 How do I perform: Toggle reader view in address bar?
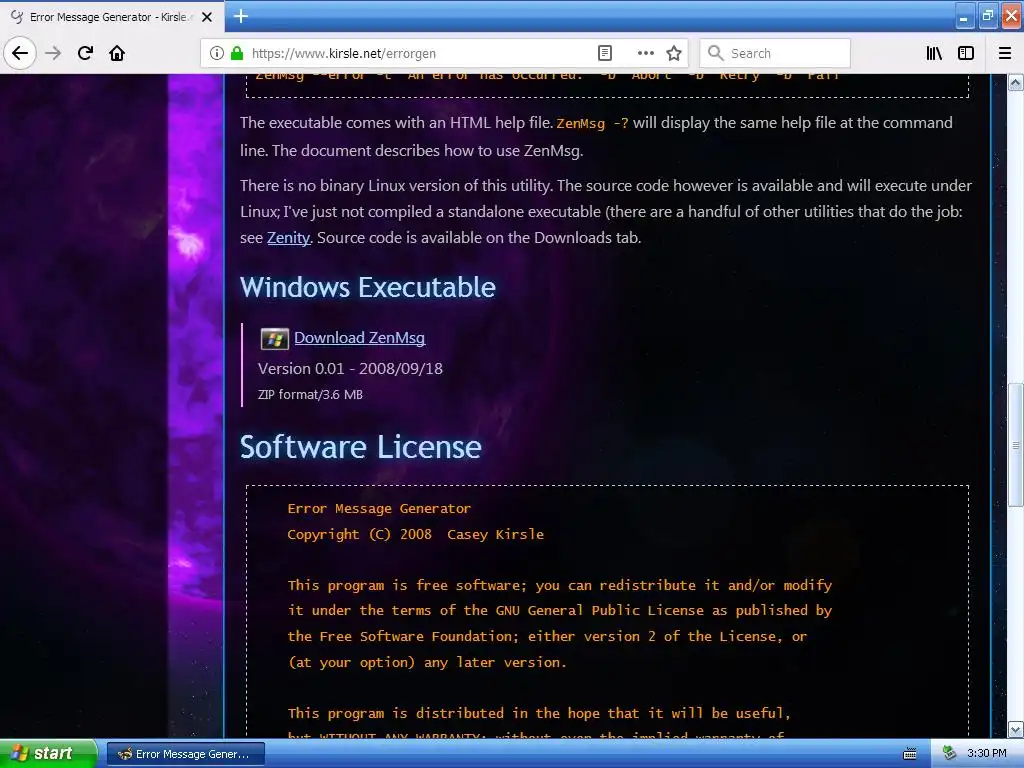pos(605,53)
